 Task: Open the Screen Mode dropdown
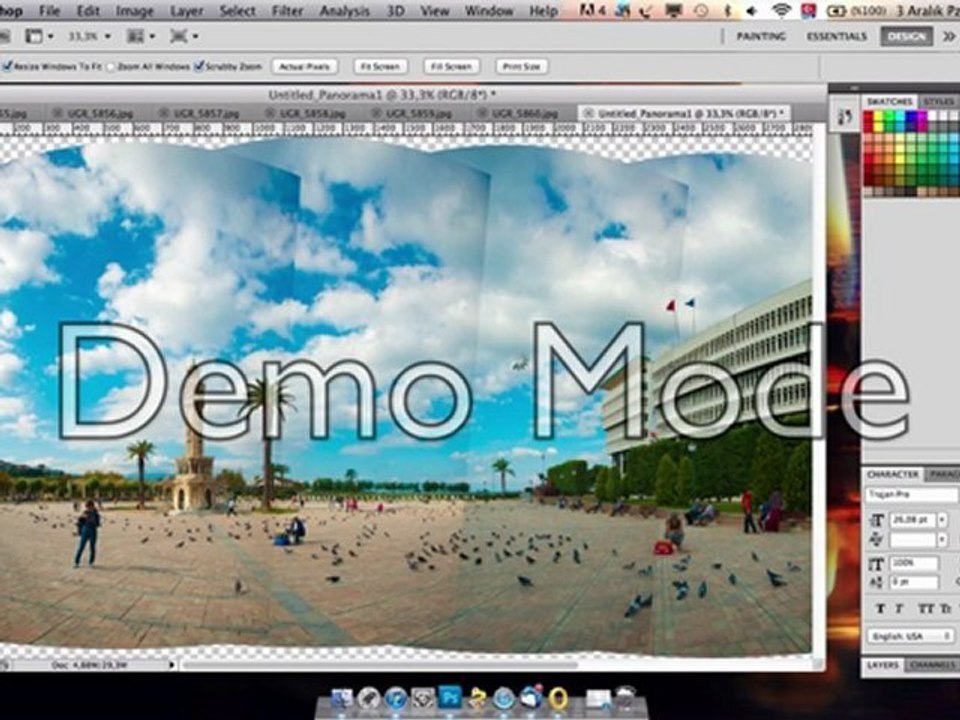[x=184, y=37]
